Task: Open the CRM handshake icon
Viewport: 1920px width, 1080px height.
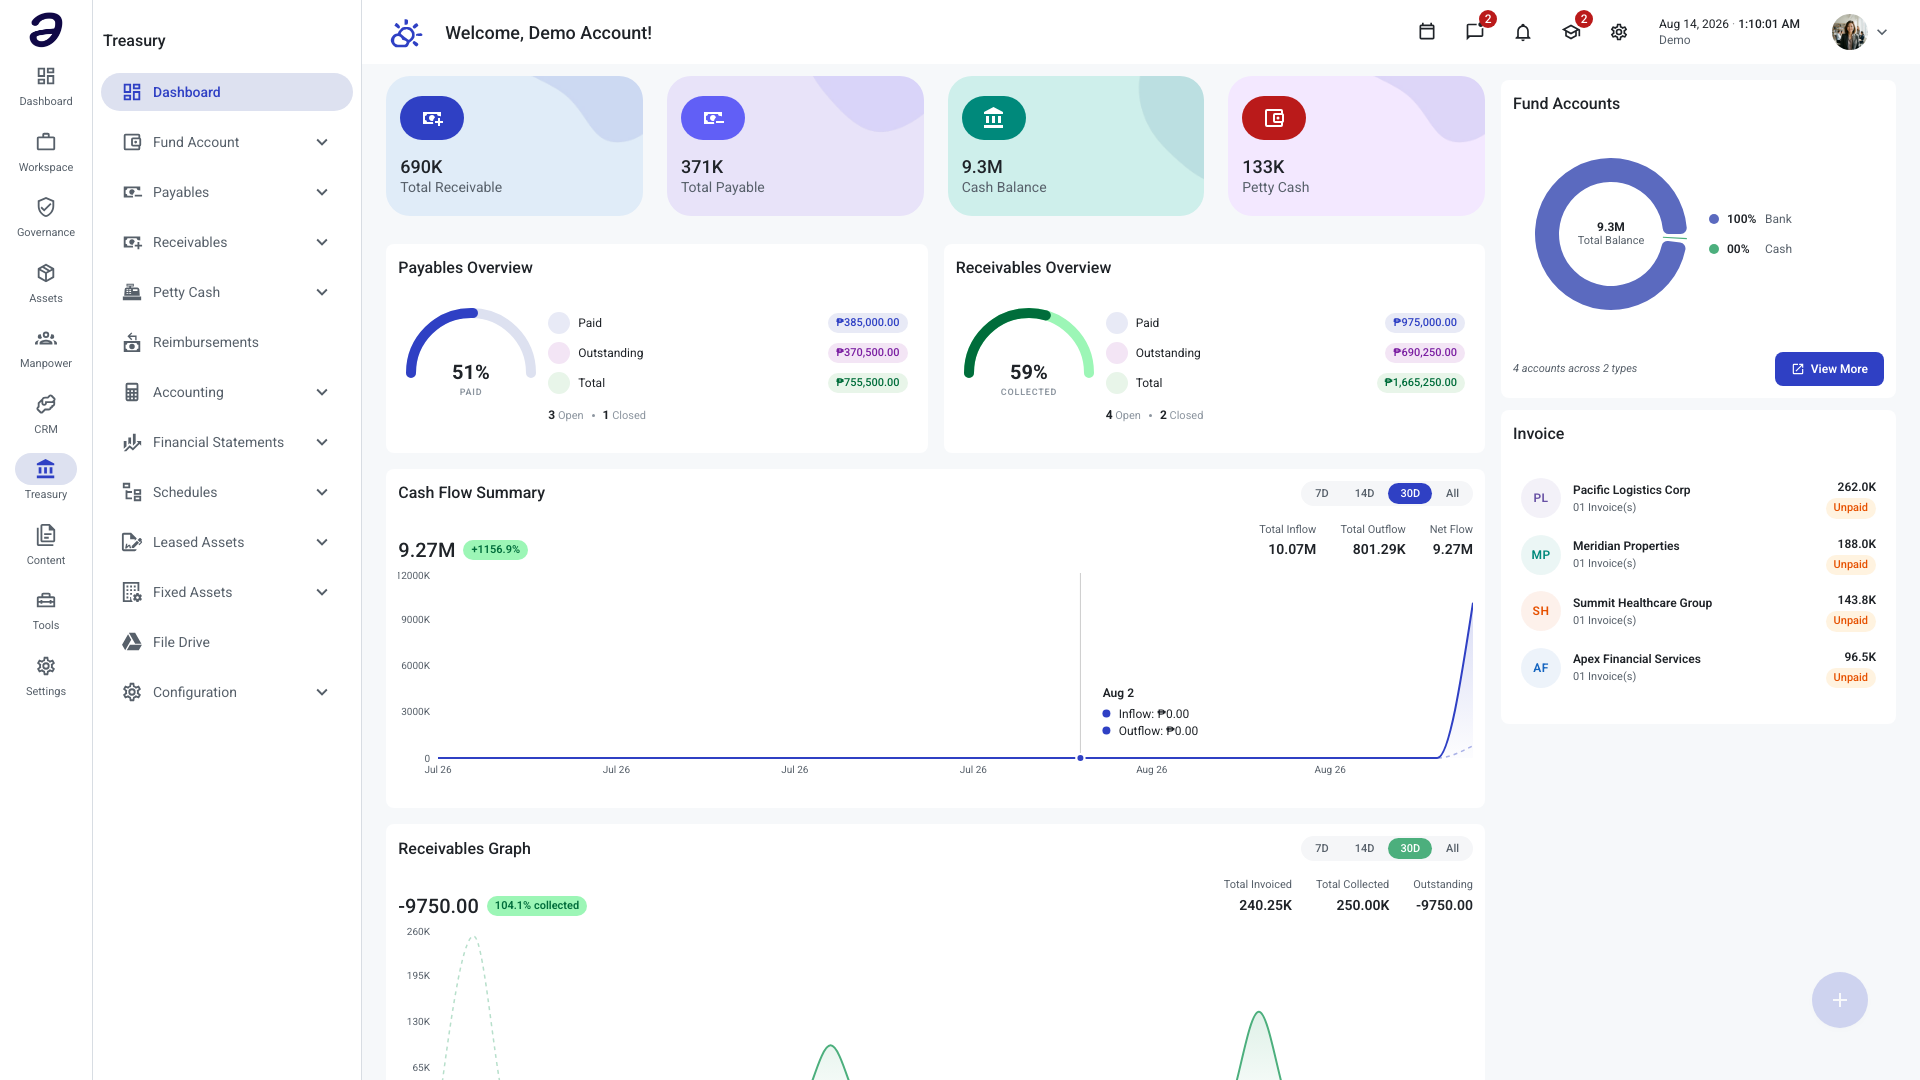Action: pos(46,404)
